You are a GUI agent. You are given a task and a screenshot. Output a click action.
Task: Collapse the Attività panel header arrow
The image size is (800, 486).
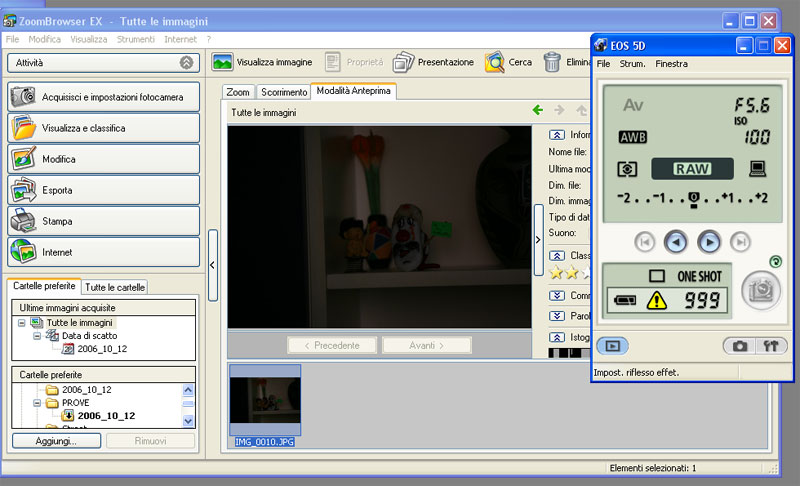(x=186, y=63)
